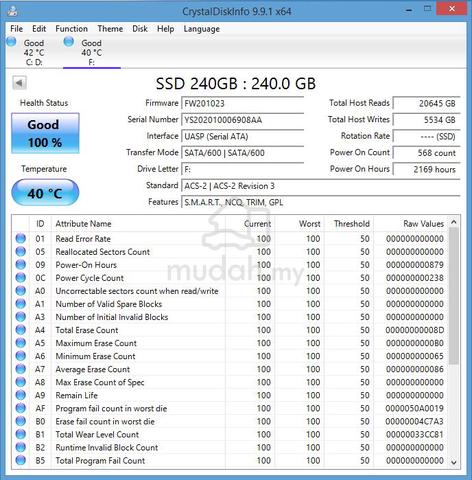The height and width of the screenshot is (480, 472).
Task: Open the Language menu
Action: pyautogui.click(x=201, y=29)
